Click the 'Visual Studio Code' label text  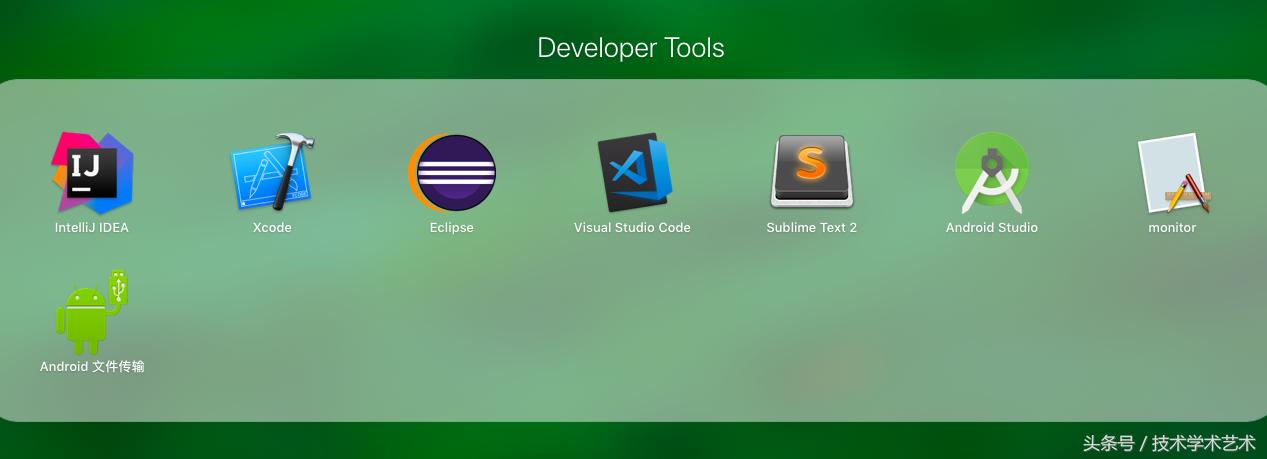632,228
